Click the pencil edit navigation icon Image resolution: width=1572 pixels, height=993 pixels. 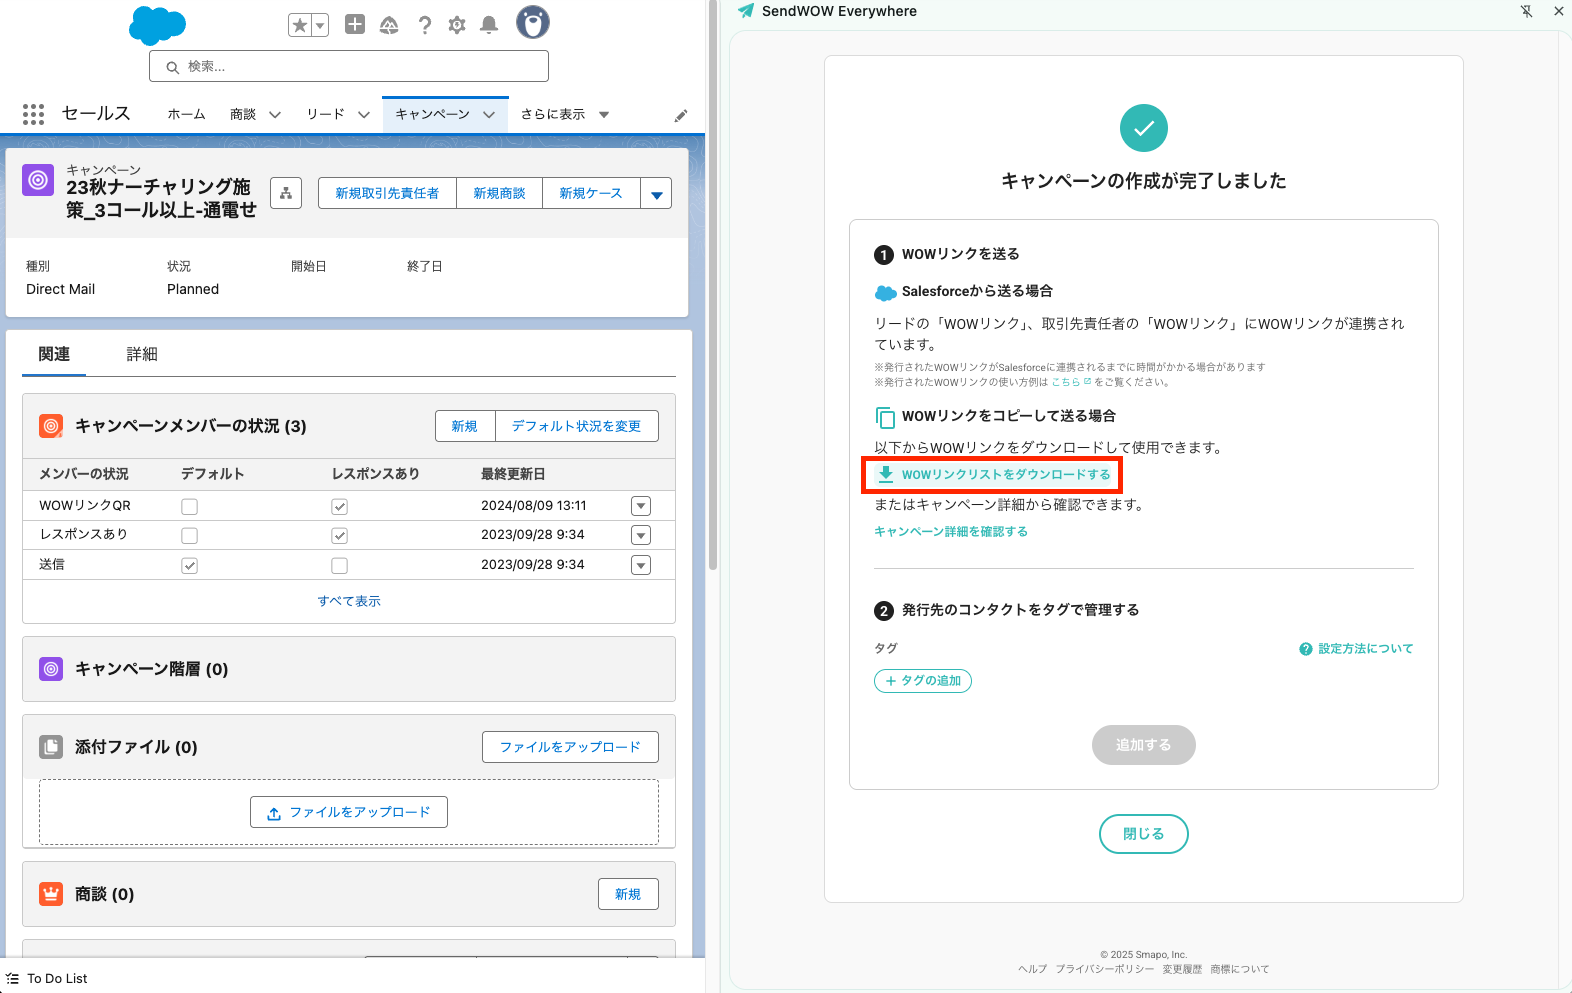click(681, 116)
